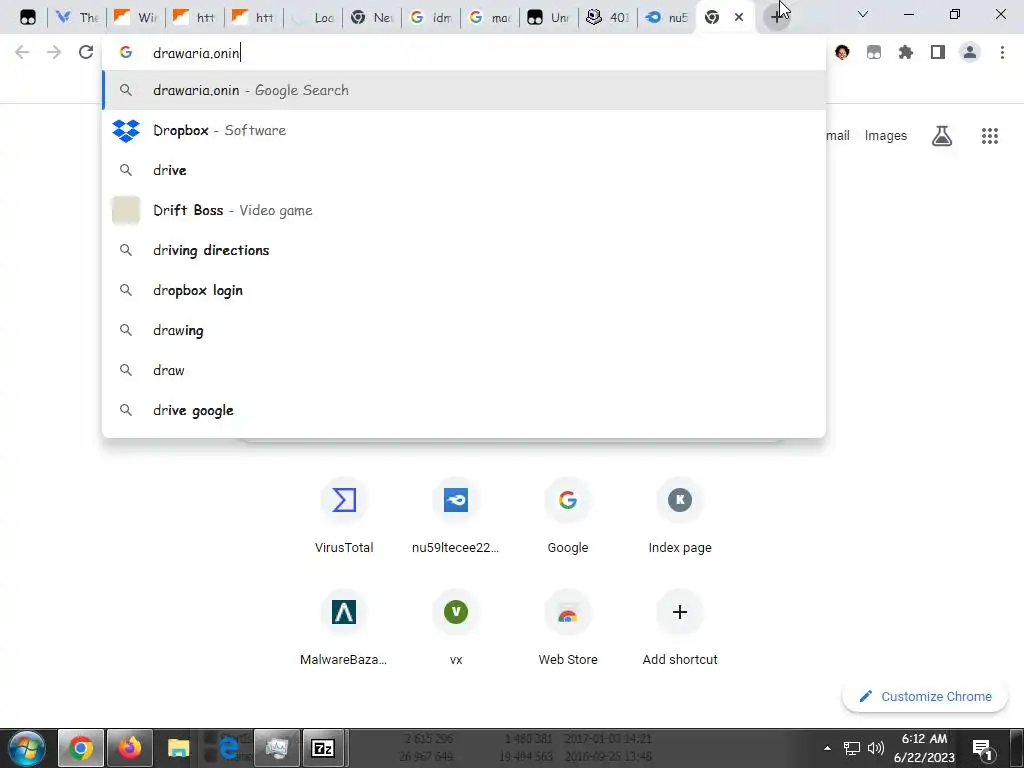Click Customize Chrome button
The width and height of the screenshot is (1024, 768).
pos(925,696)
